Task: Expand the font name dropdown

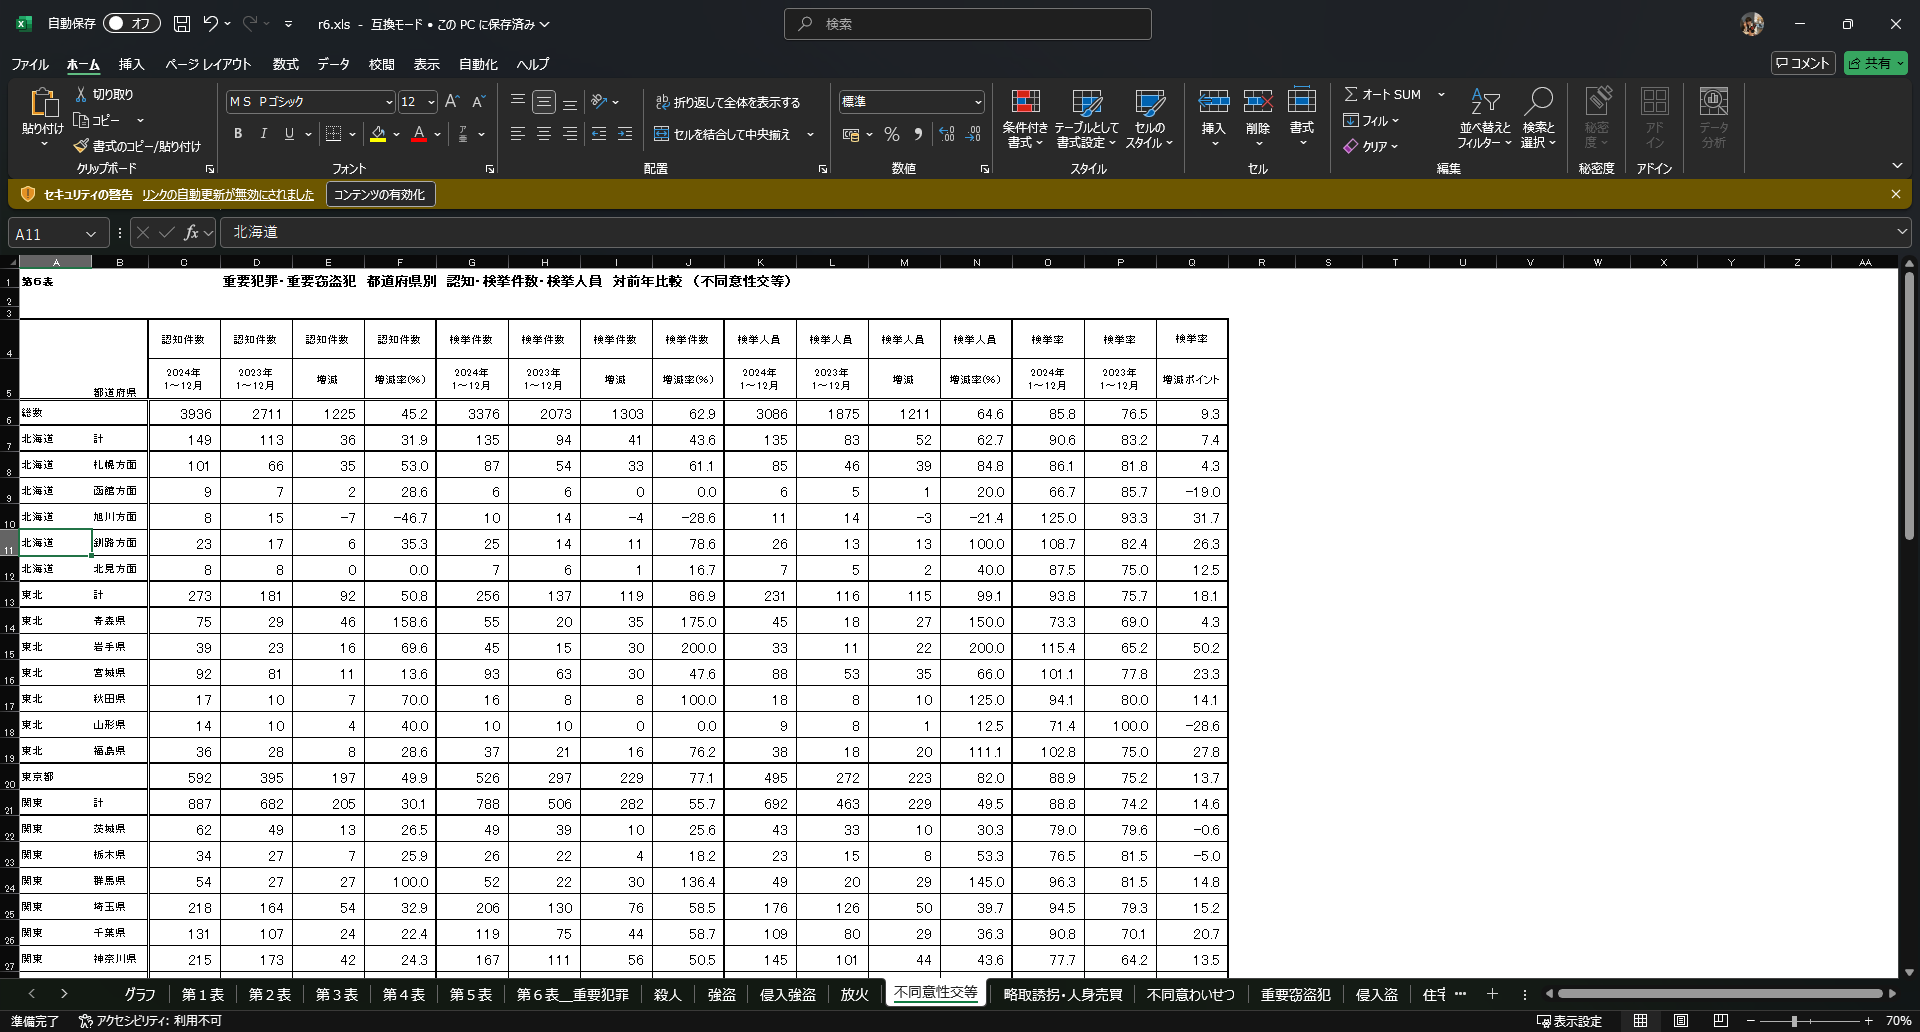Action: point(389,102)
